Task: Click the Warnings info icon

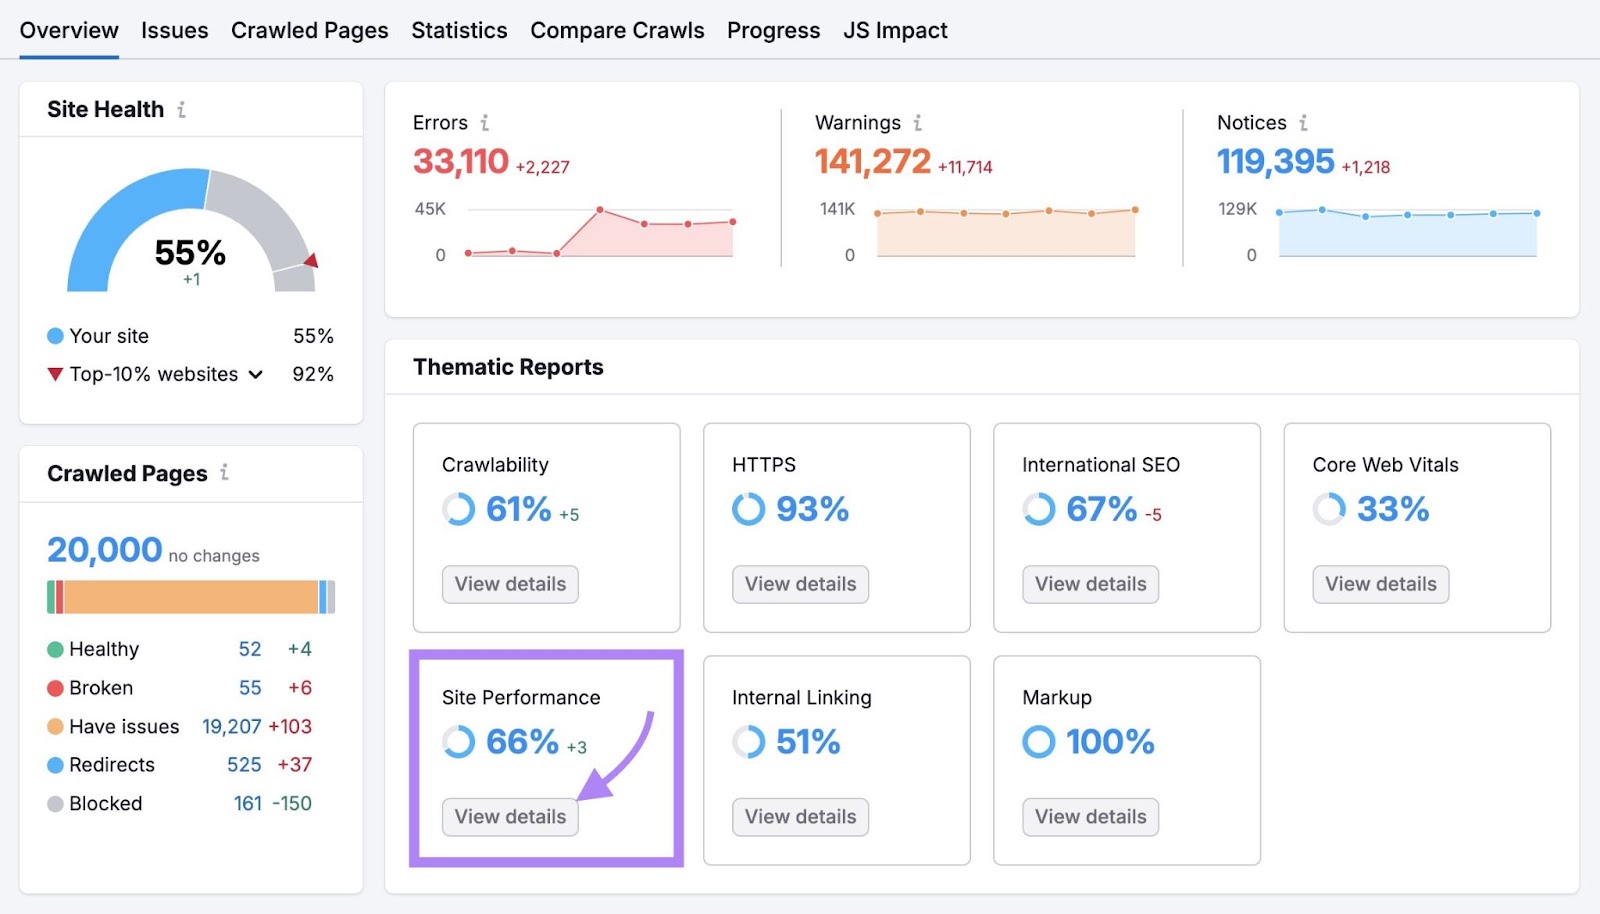Action: pyautogui.click(x=917, y=122)
